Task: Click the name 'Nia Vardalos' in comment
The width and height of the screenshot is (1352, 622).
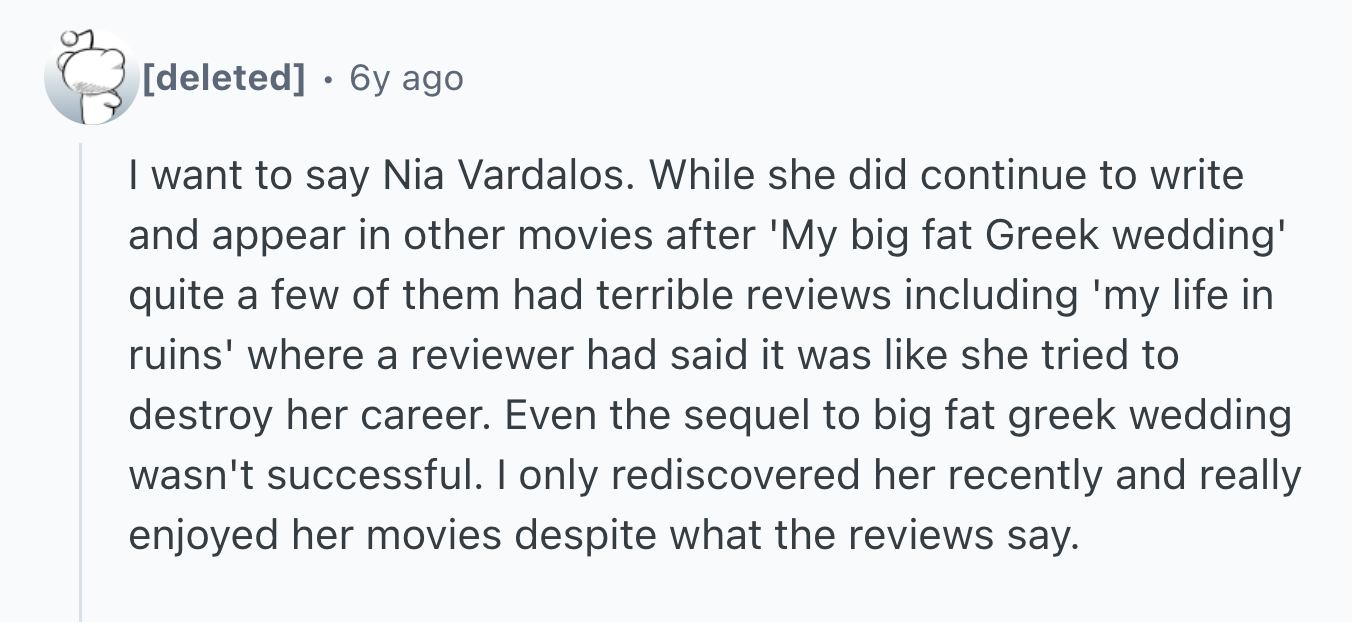Action: (x=510, y=176)
